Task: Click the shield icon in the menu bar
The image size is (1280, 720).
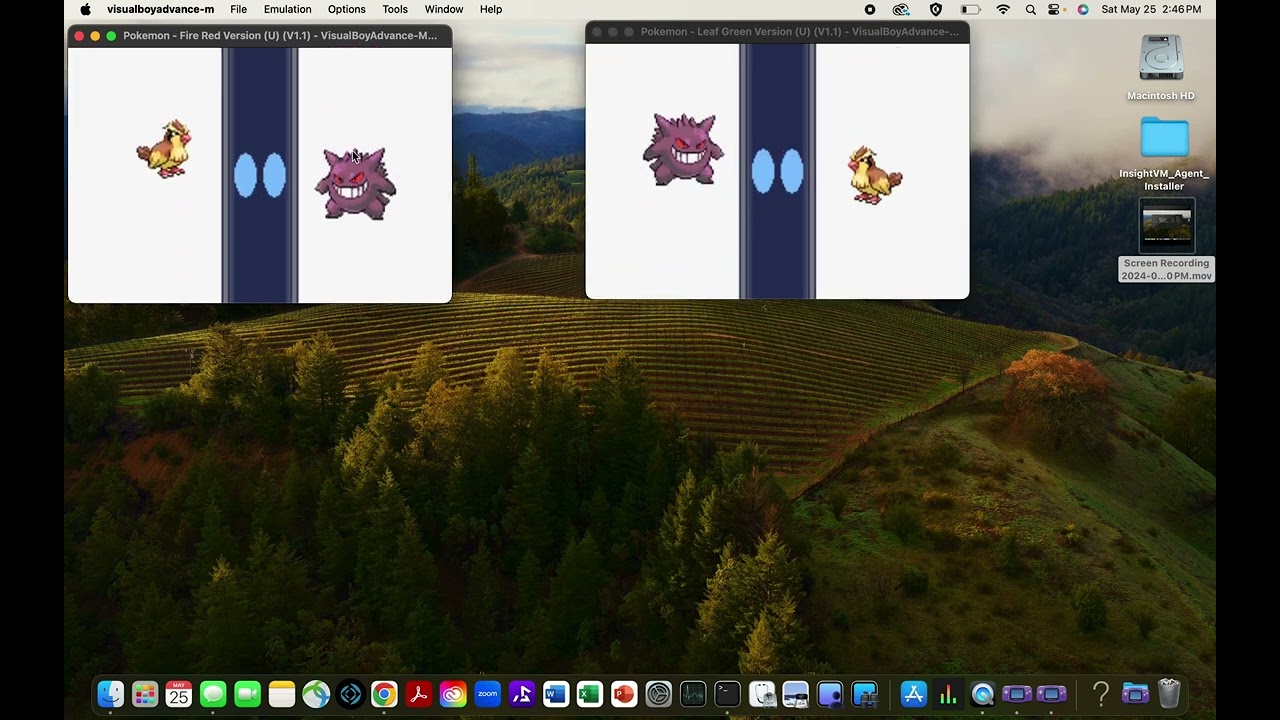Action: [x=936, y=9]
